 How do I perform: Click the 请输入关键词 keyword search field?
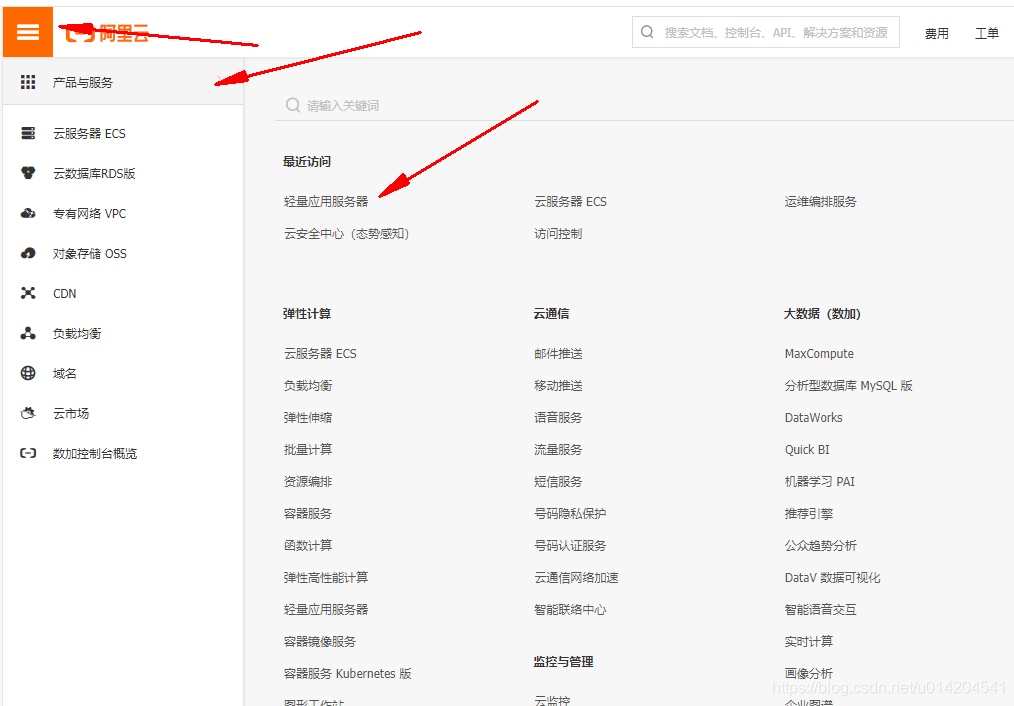coord(644,105)
